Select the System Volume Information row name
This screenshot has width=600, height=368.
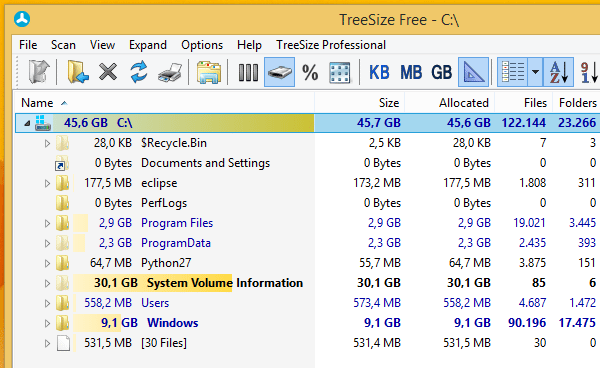point(225,283)
